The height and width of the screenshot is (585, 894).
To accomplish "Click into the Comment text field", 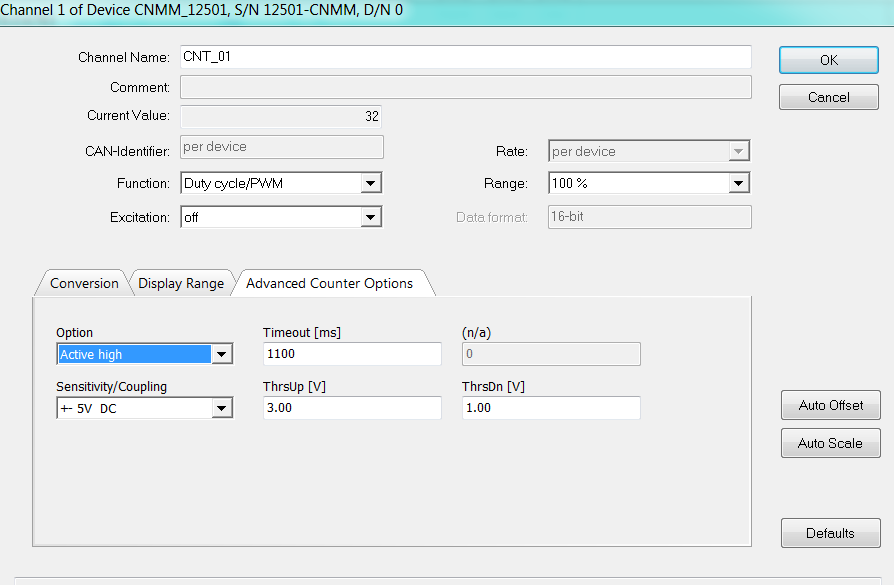I will (465, 87).
